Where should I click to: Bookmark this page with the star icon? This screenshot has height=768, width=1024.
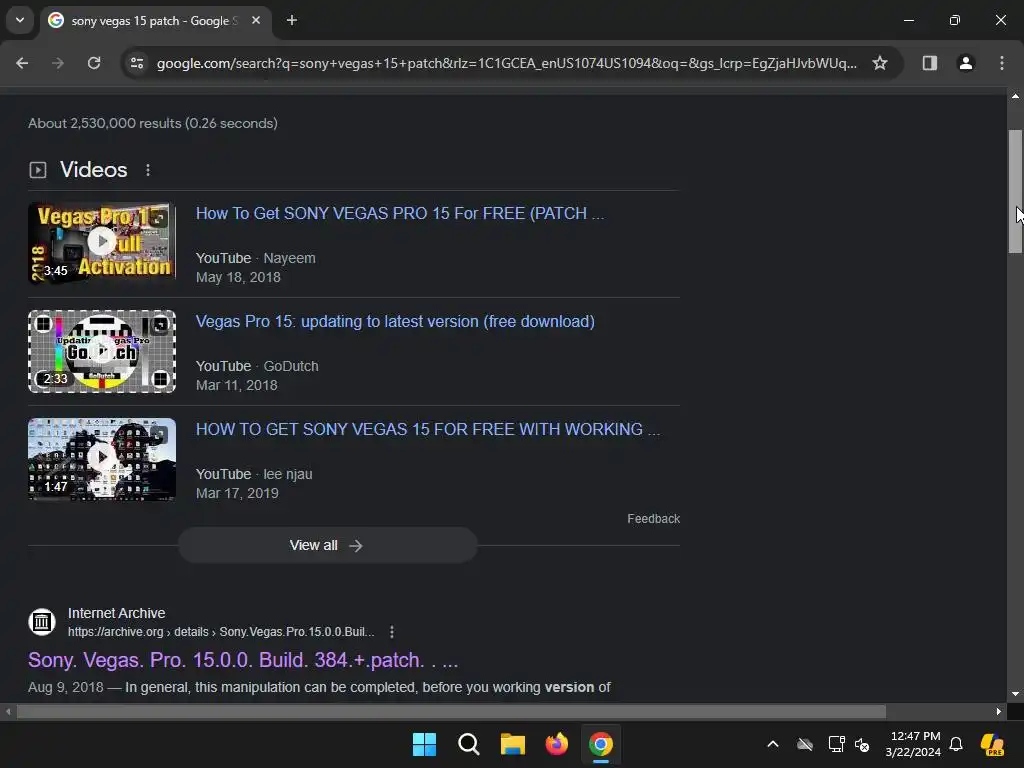[x=880, y=63]
